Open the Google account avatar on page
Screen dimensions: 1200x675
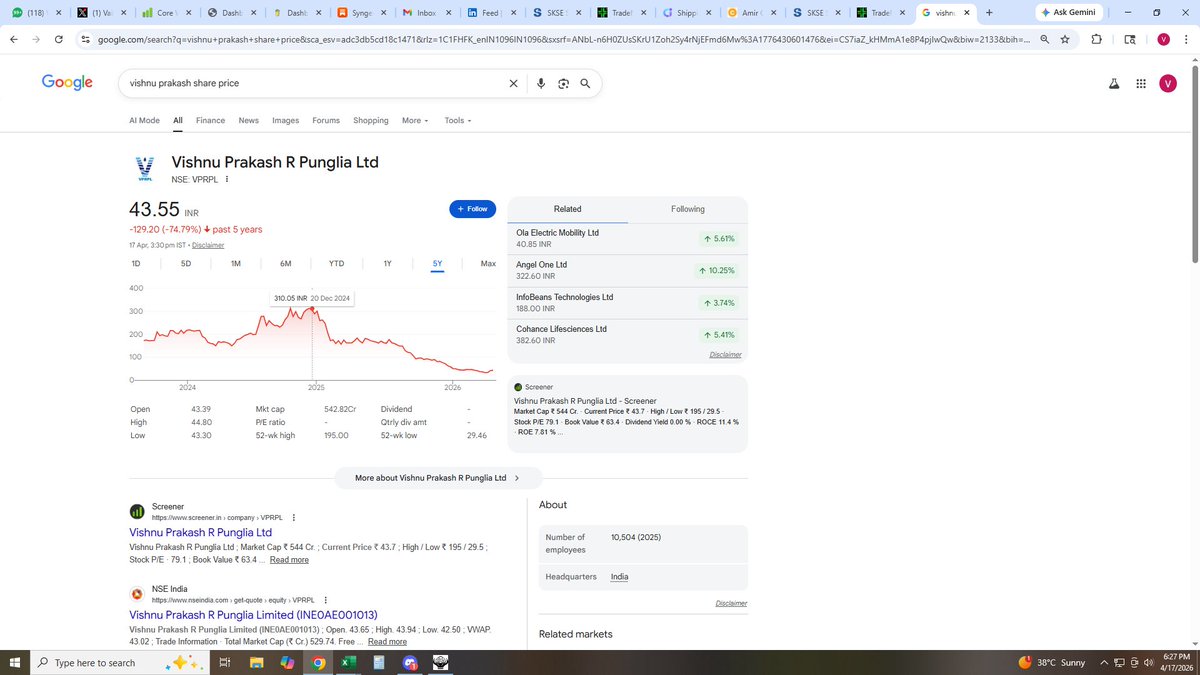[x=1168, y=84]
